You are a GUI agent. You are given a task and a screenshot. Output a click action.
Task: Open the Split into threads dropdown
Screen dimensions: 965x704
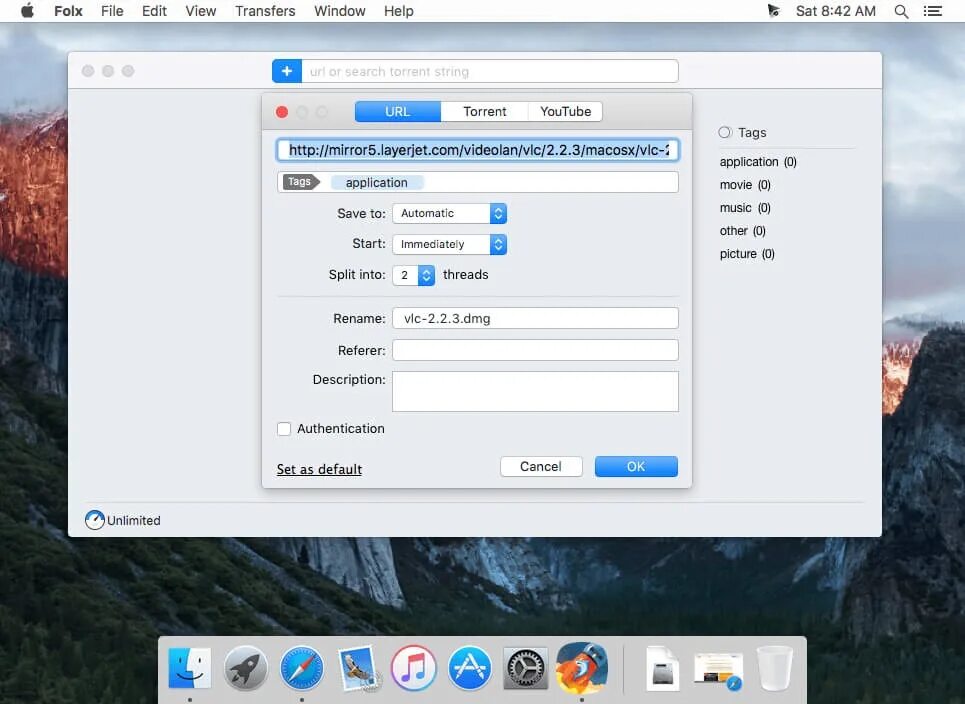tap(414, 275)
